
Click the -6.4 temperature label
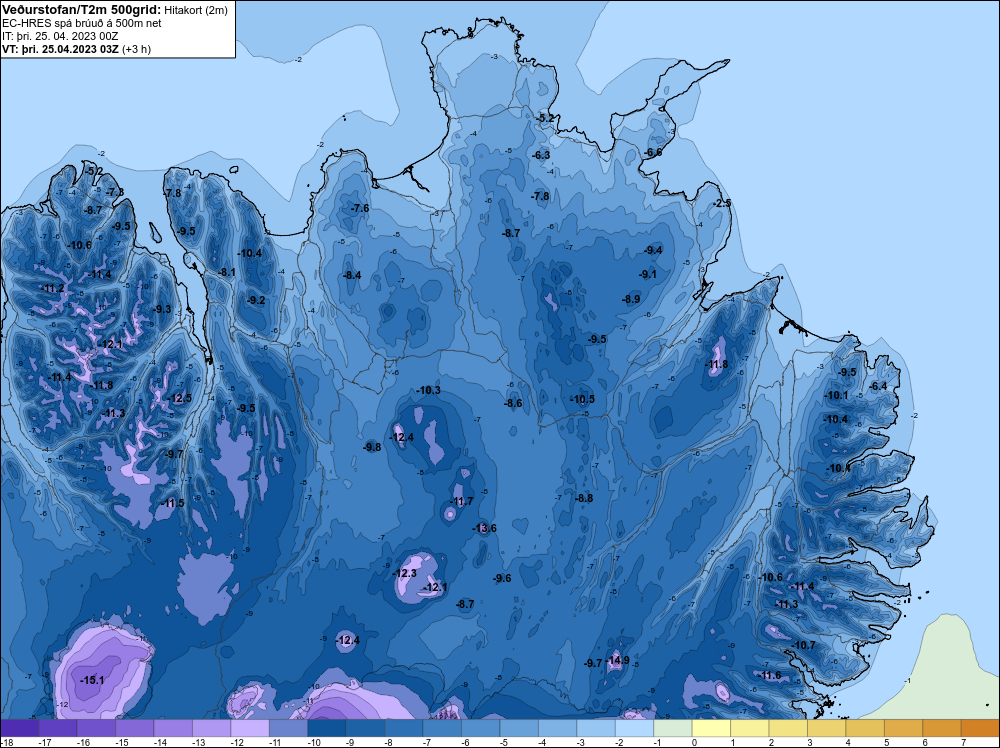(878, 386)
